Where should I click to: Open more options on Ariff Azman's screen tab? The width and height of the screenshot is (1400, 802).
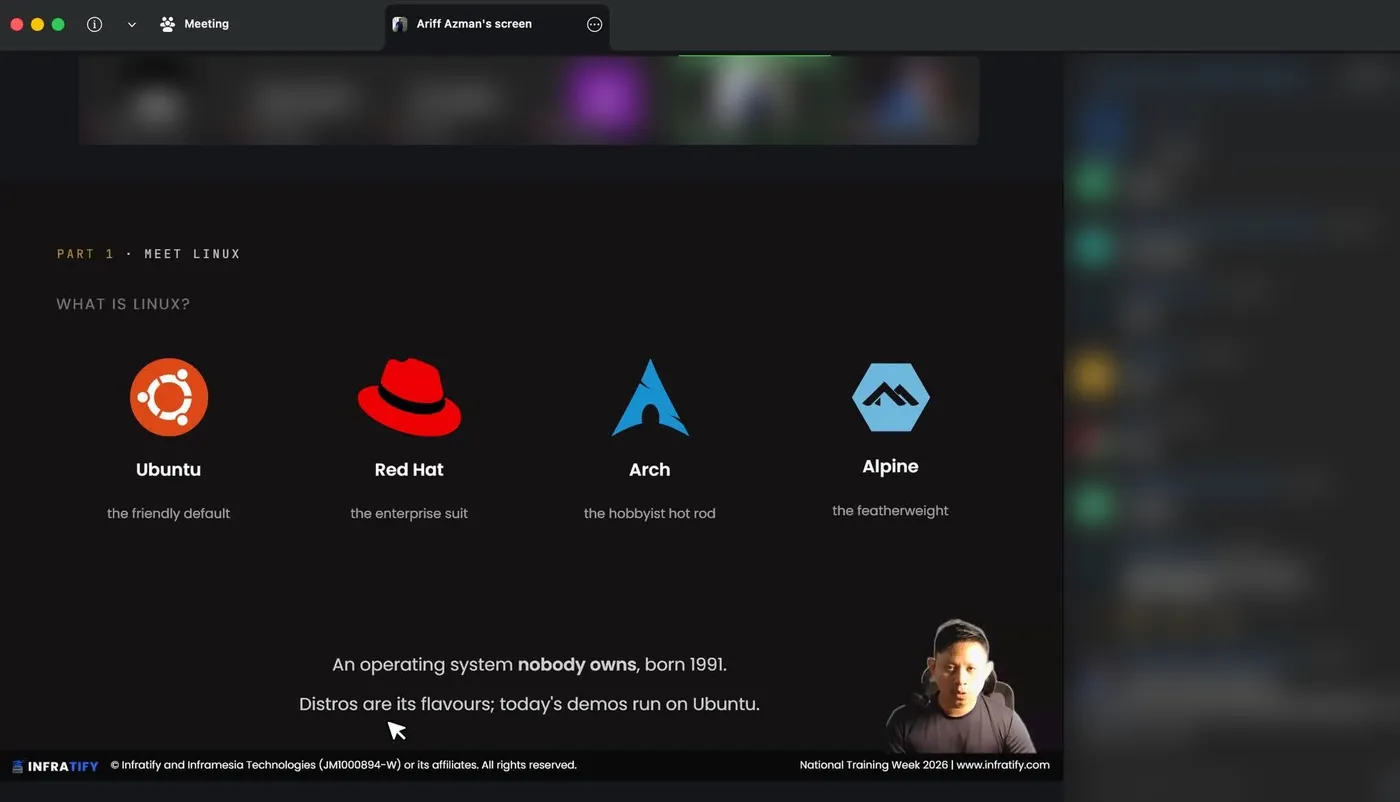(595, 24)
